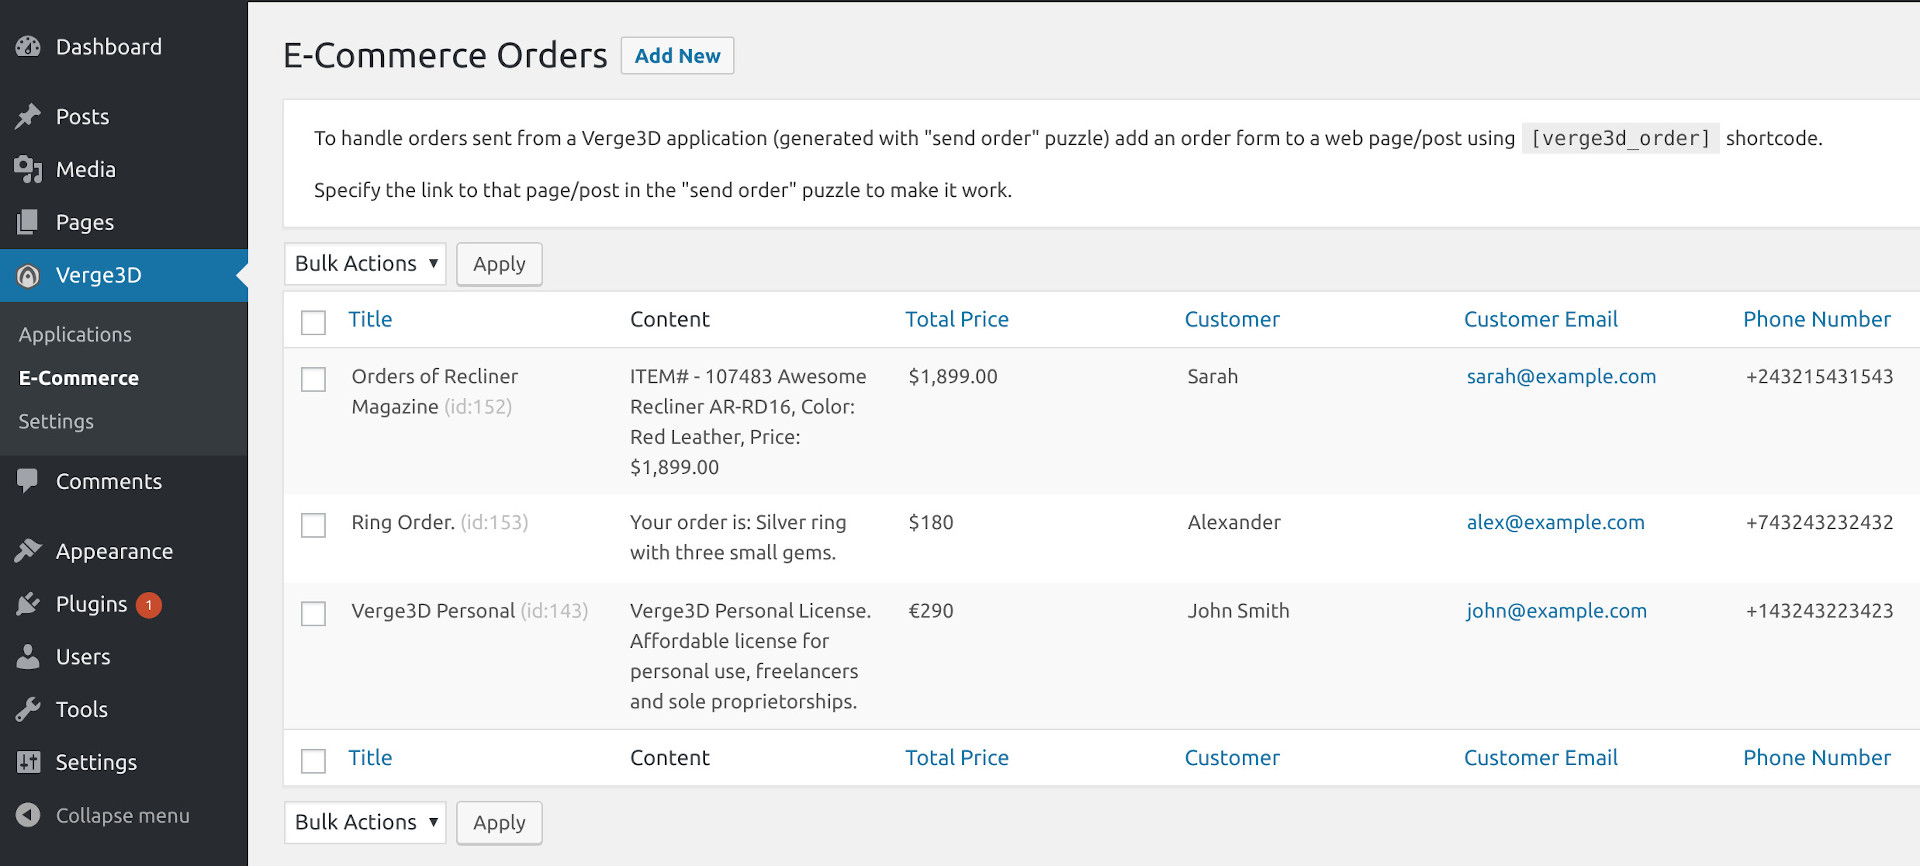Image resolution: width=1920 pixels, height=866 pixels.
Task: Click the top Apply button
Action: click(499, 264)
